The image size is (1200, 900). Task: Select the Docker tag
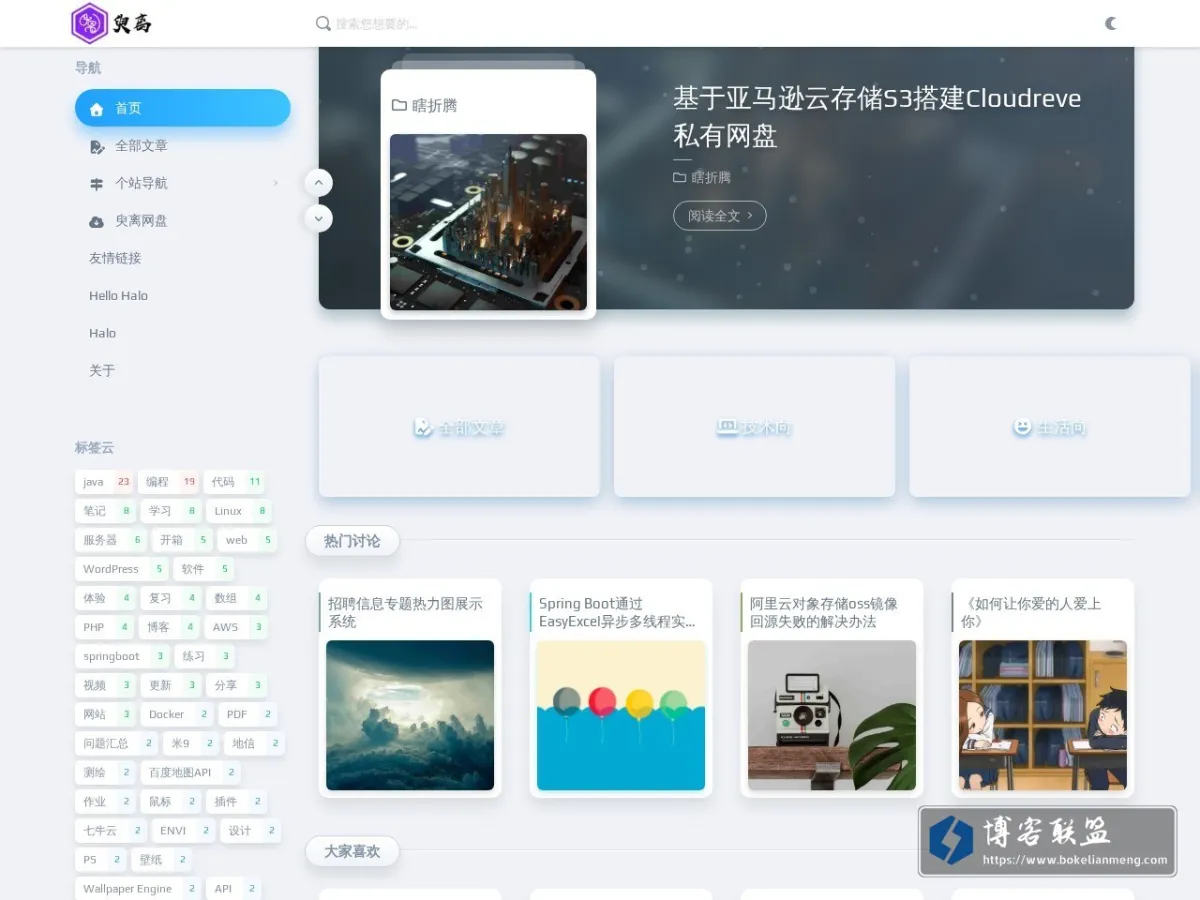[177, 714]
